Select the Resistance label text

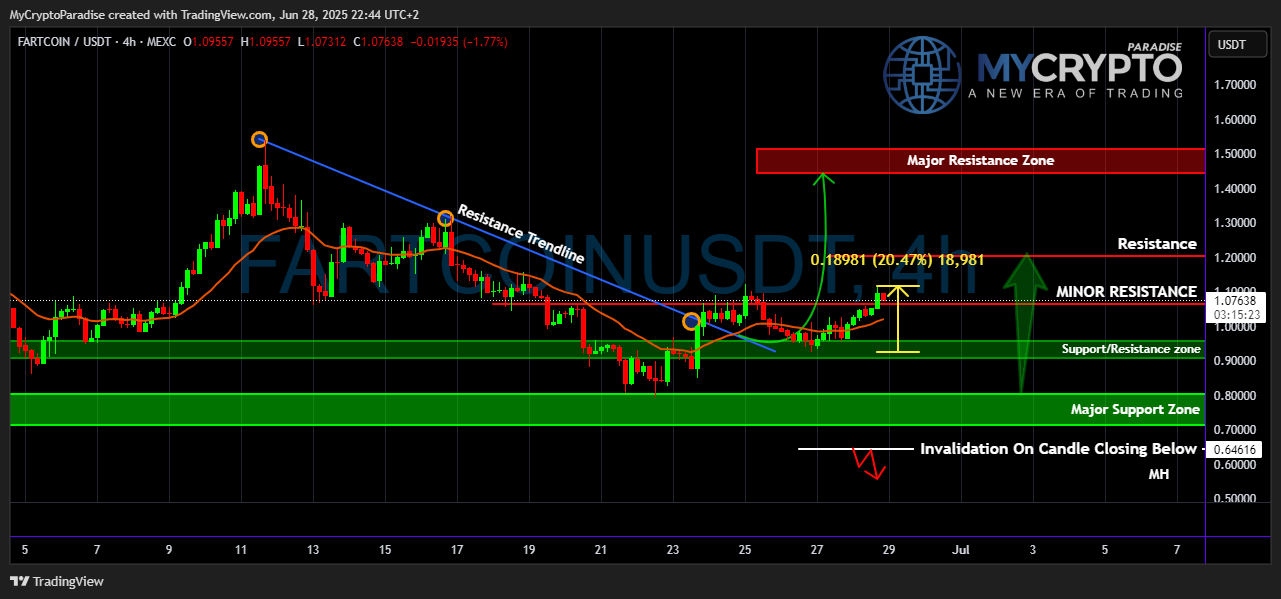point(1156,244)
